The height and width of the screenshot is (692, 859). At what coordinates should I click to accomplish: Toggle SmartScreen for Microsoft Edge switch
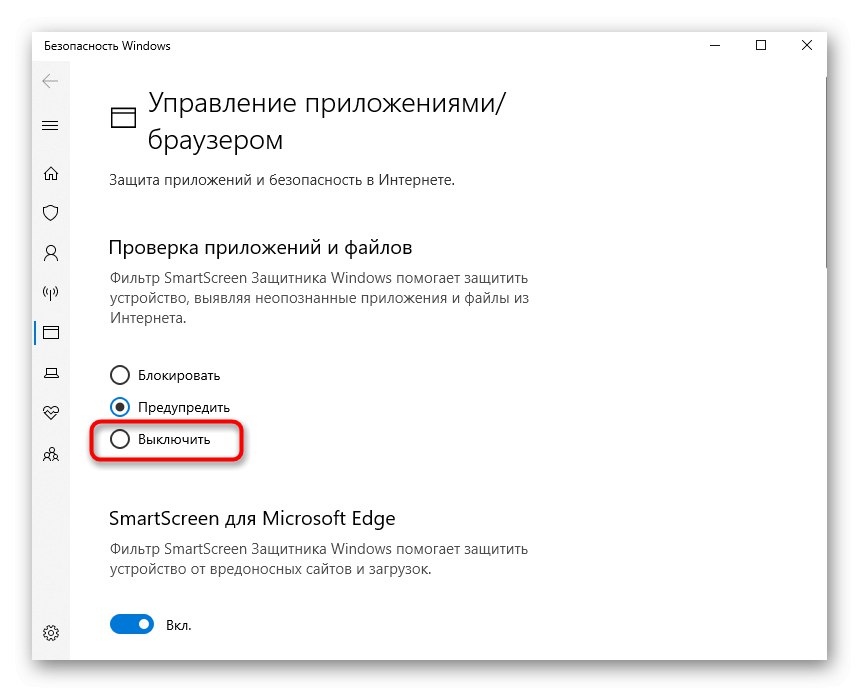[x=132, y=625]
